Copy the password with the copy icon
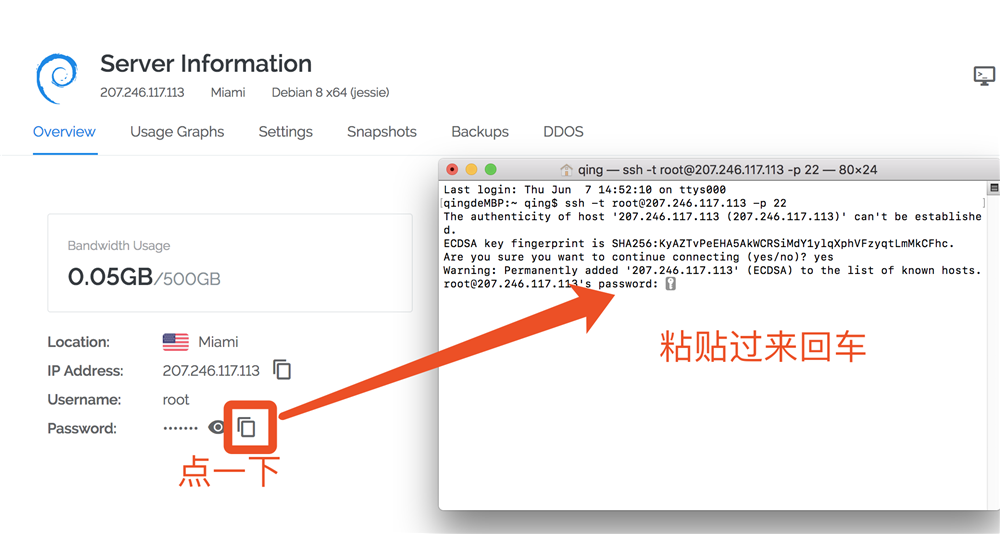The image size is (1000, 534). tap(246, 427)
